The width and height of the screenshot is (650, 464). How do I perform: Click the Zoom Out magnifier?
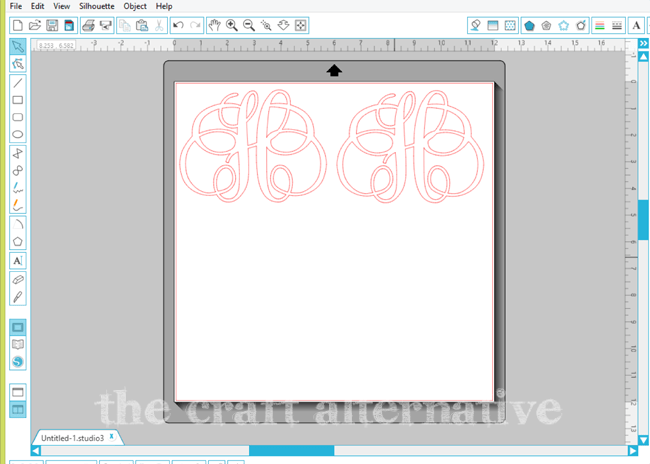coord(249,25)
